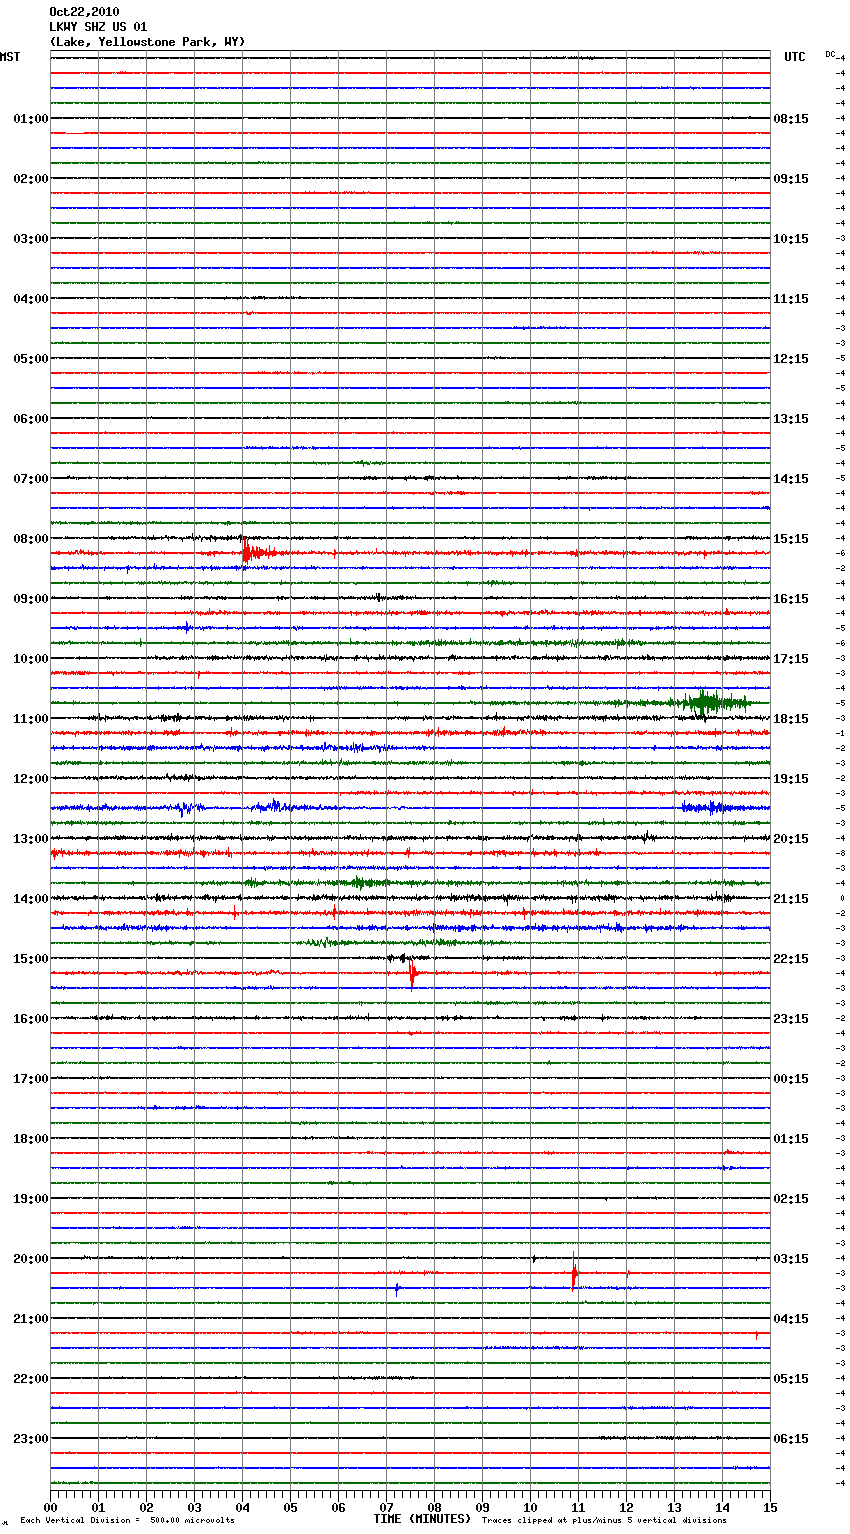
Task: Click the 23:15 UTC time label
Action: [x=791, y=1019]
